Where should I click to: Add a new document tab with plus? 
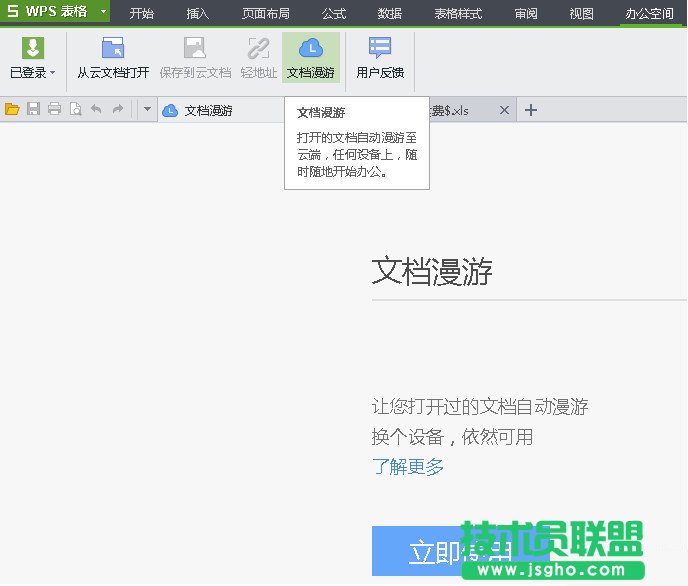[531, 110]
